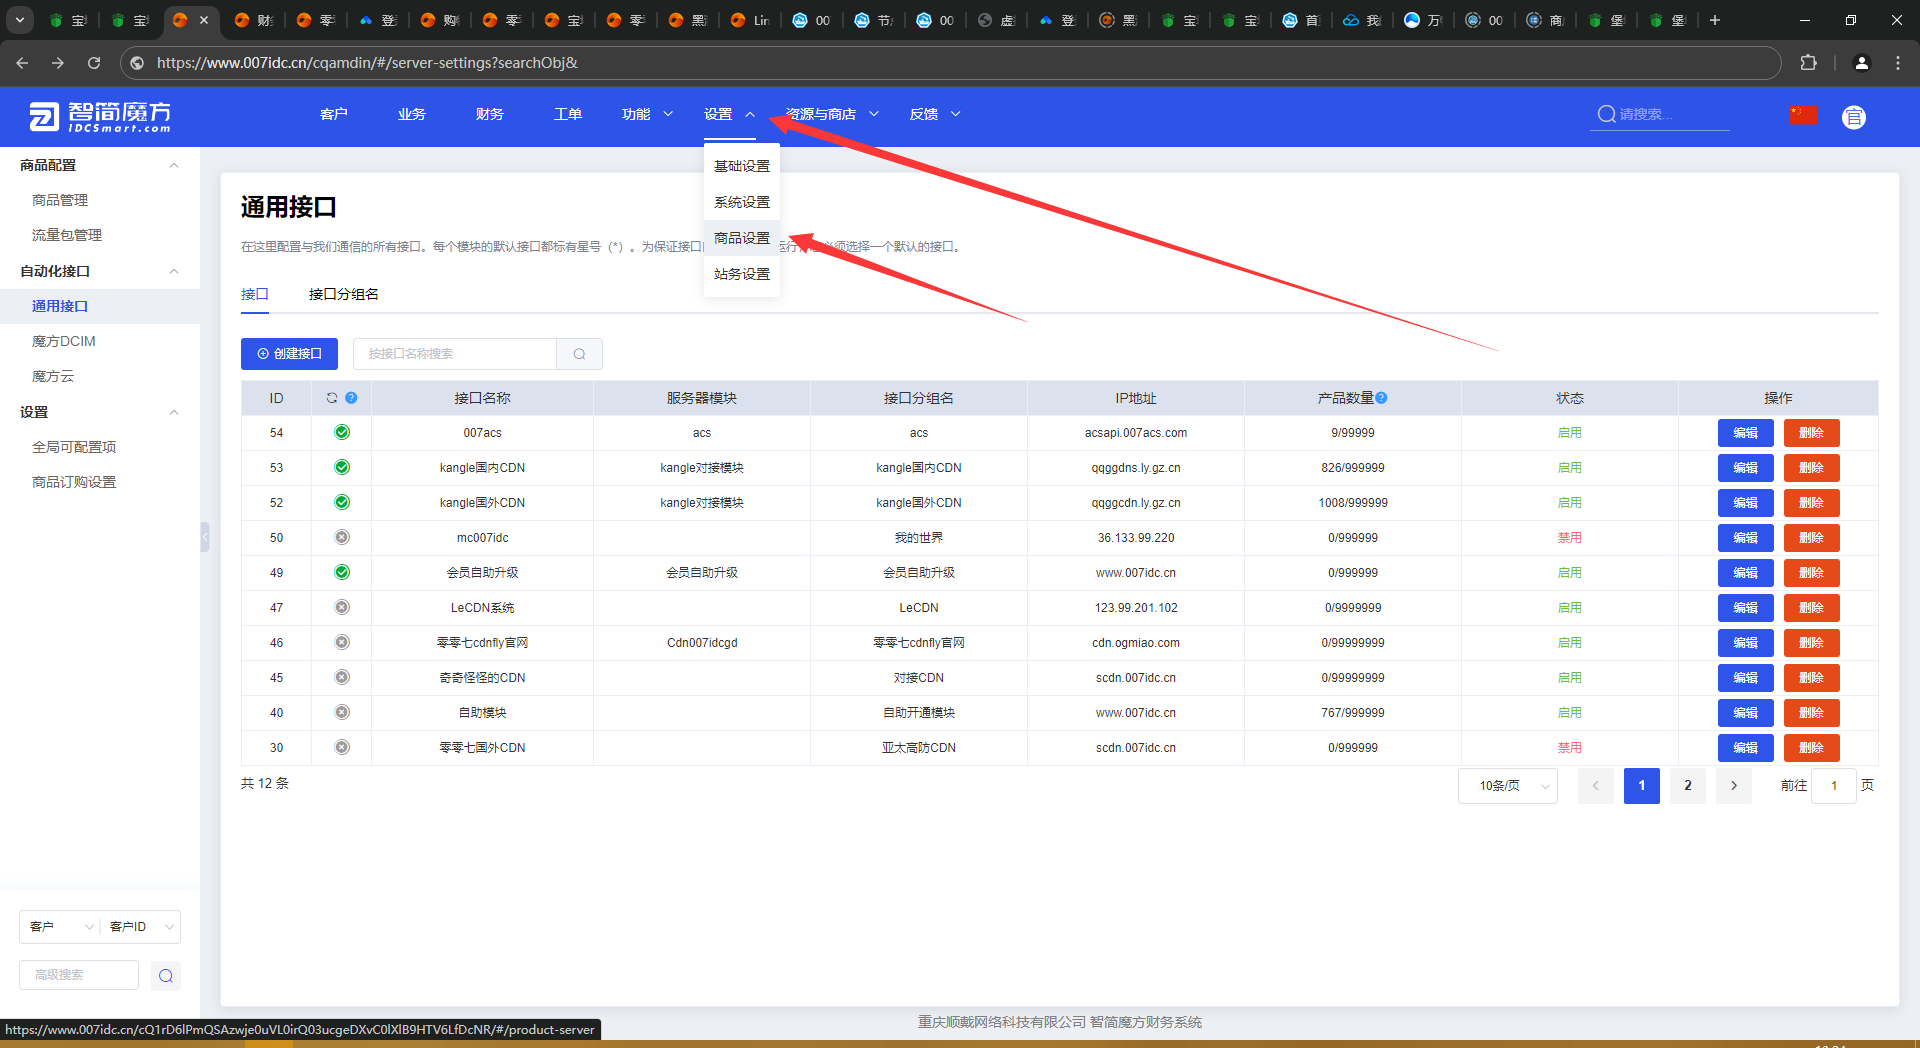Viewport: 1920px width, 1048px height.
Task: Open the 业务 top menu
Action: 412,114
